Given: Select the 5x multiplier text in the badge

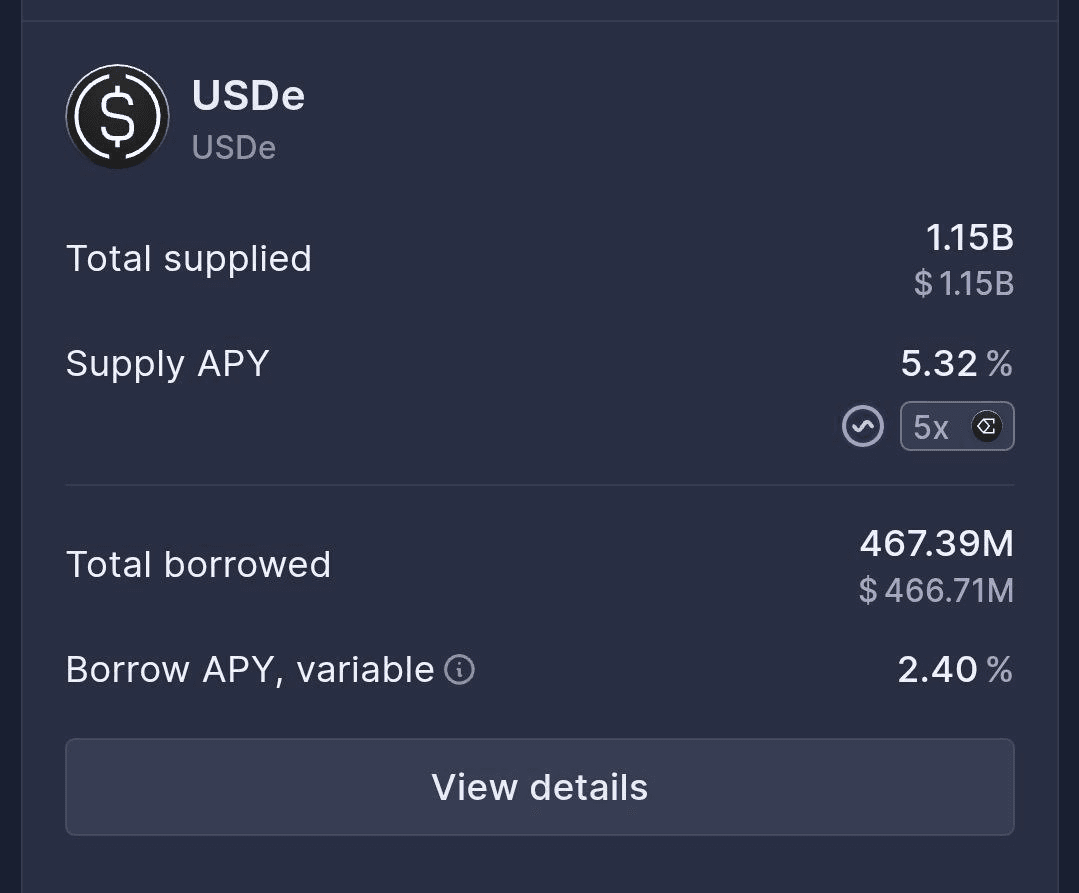Looking at the screenshot, I should [x=931, y=427].
